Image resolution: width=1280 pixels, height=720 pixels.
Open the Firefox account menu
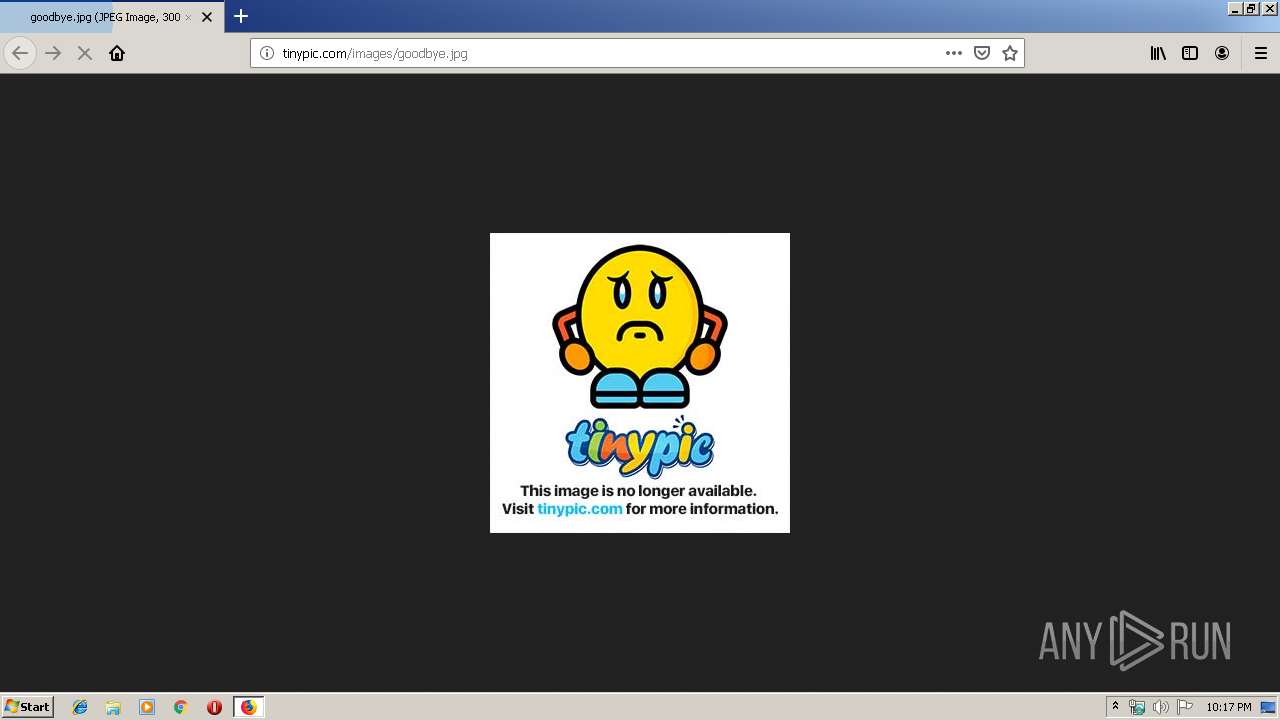coord(1222,53)
